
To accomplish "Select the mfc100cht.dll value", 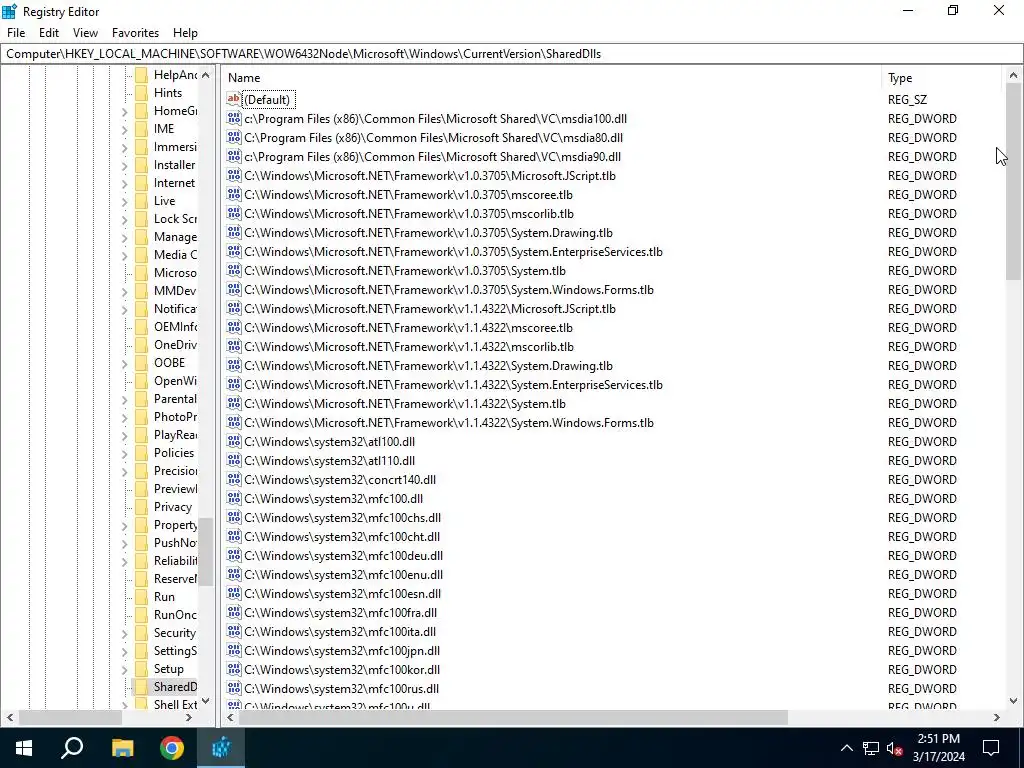I will coord(342,536).
